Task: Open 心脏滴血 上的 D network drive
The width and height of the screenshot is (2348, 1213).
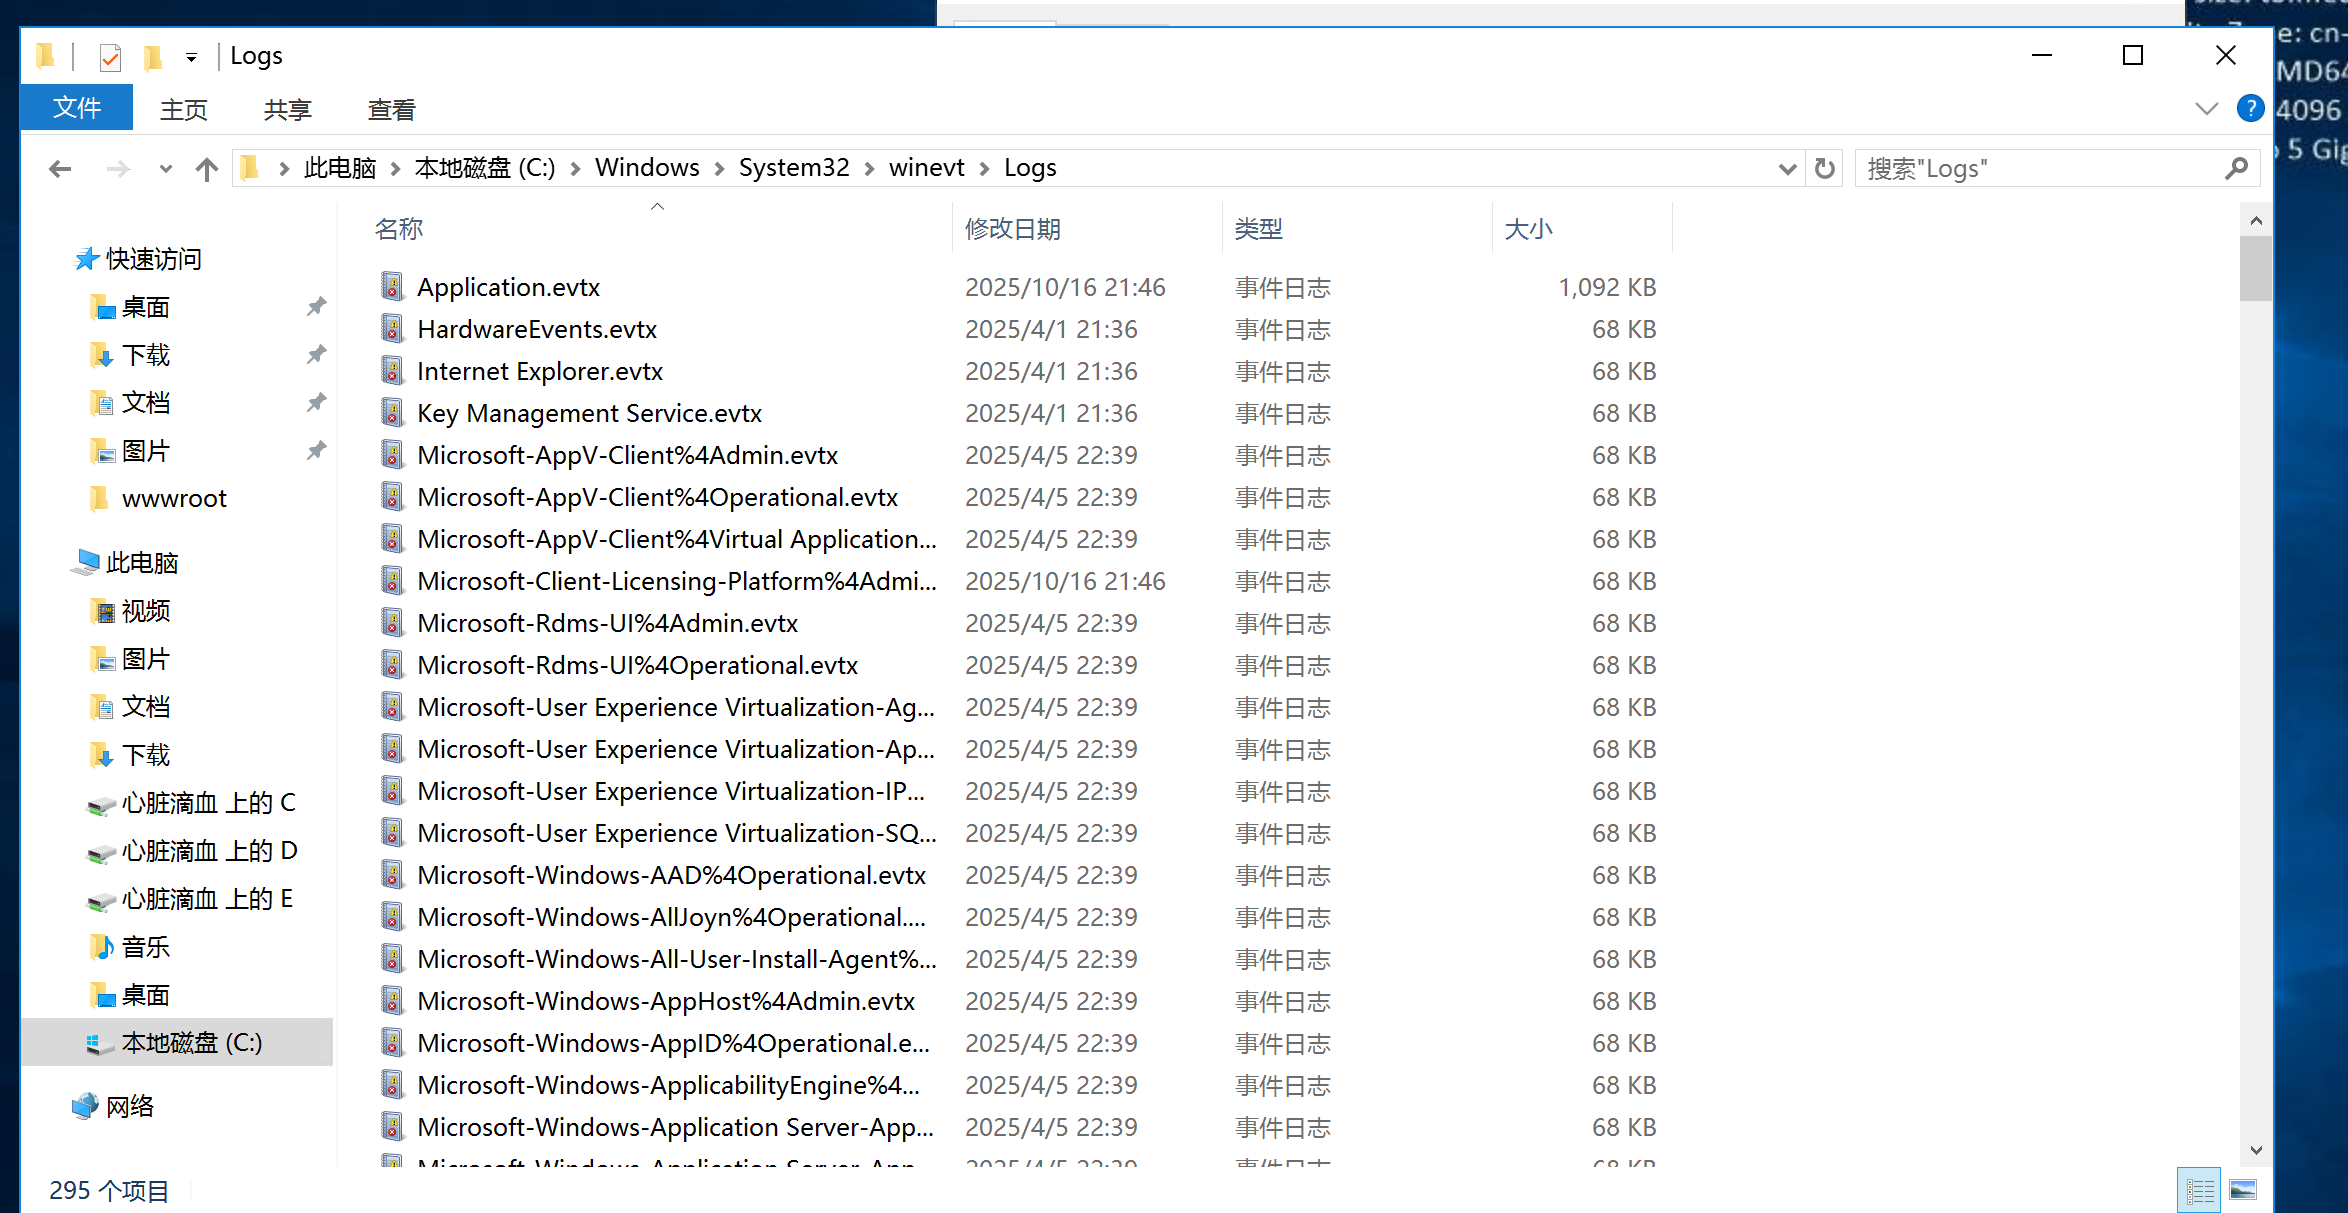Action: coord(208,851)
